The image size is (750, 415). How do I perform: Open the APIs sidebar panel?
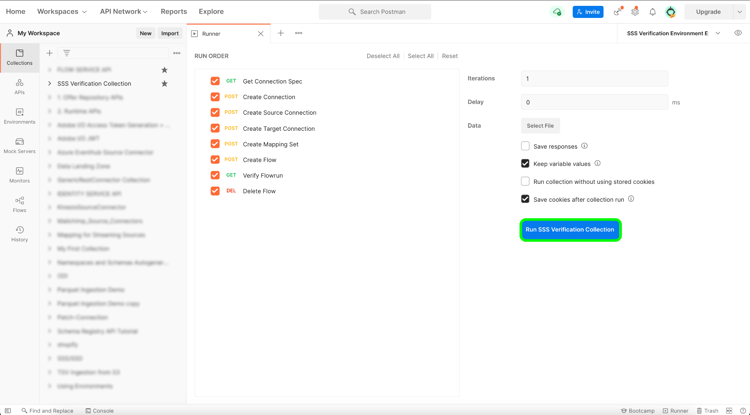click(20, 87)
